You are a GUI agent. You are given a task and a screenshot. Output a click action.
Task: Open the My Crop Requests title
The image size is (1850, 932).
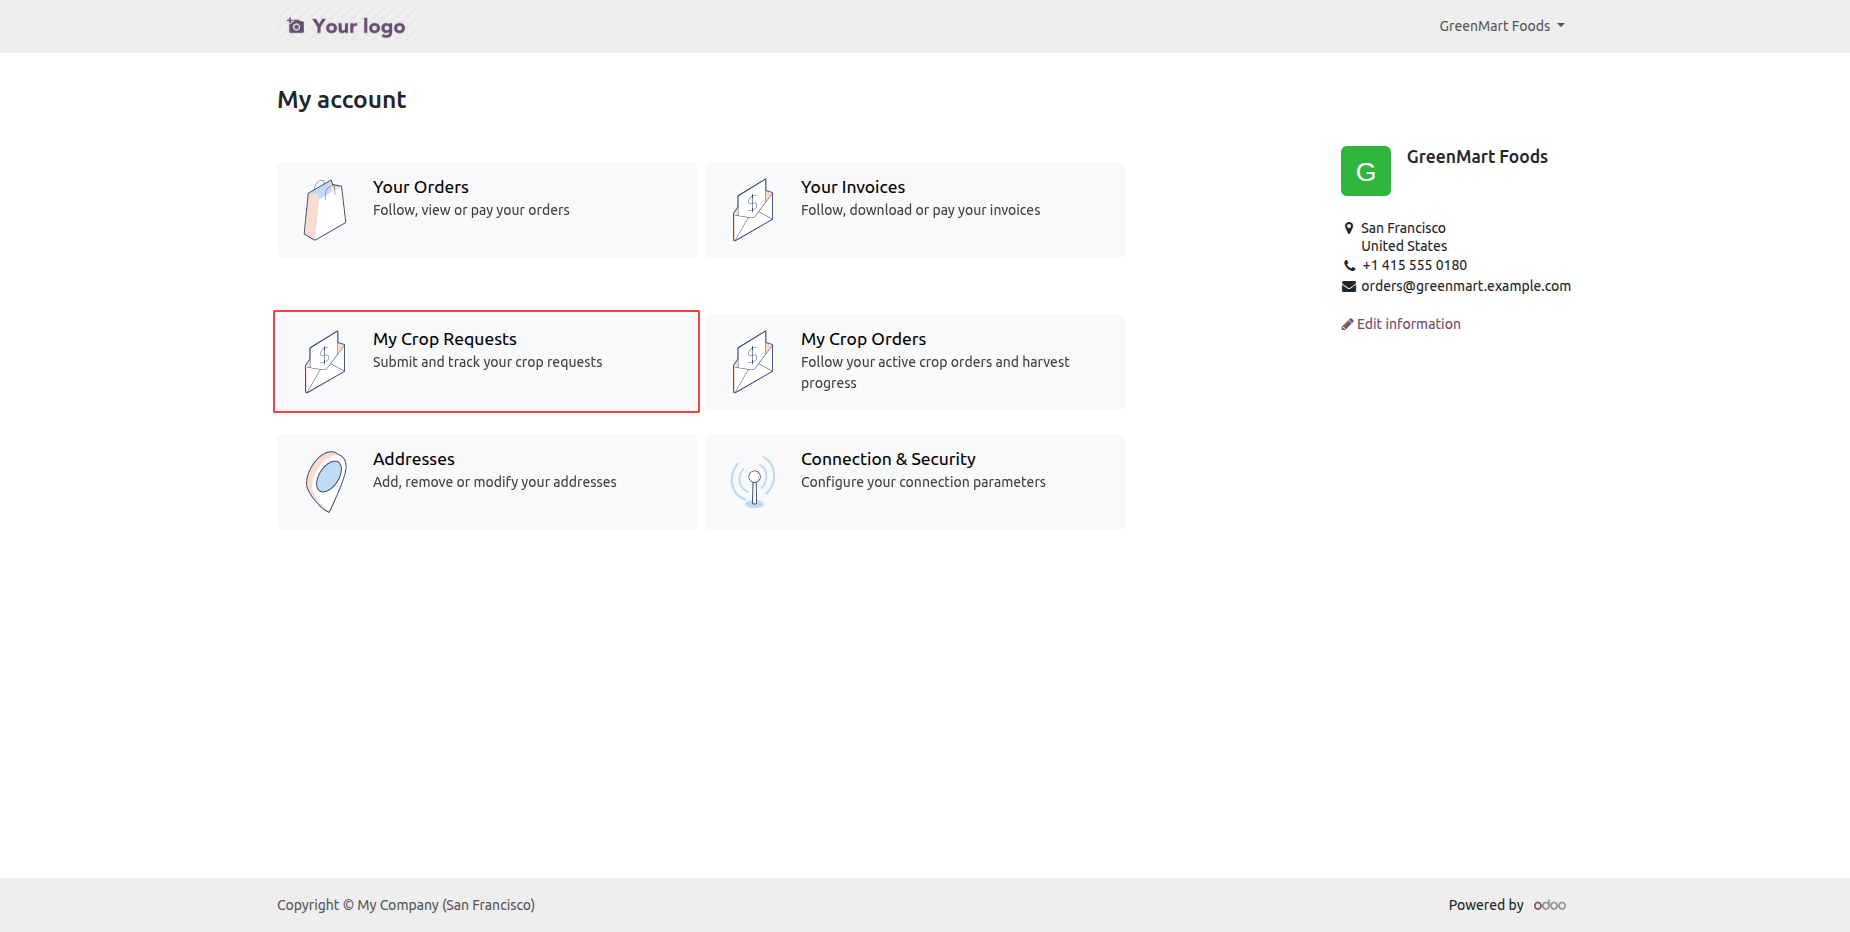445,339
